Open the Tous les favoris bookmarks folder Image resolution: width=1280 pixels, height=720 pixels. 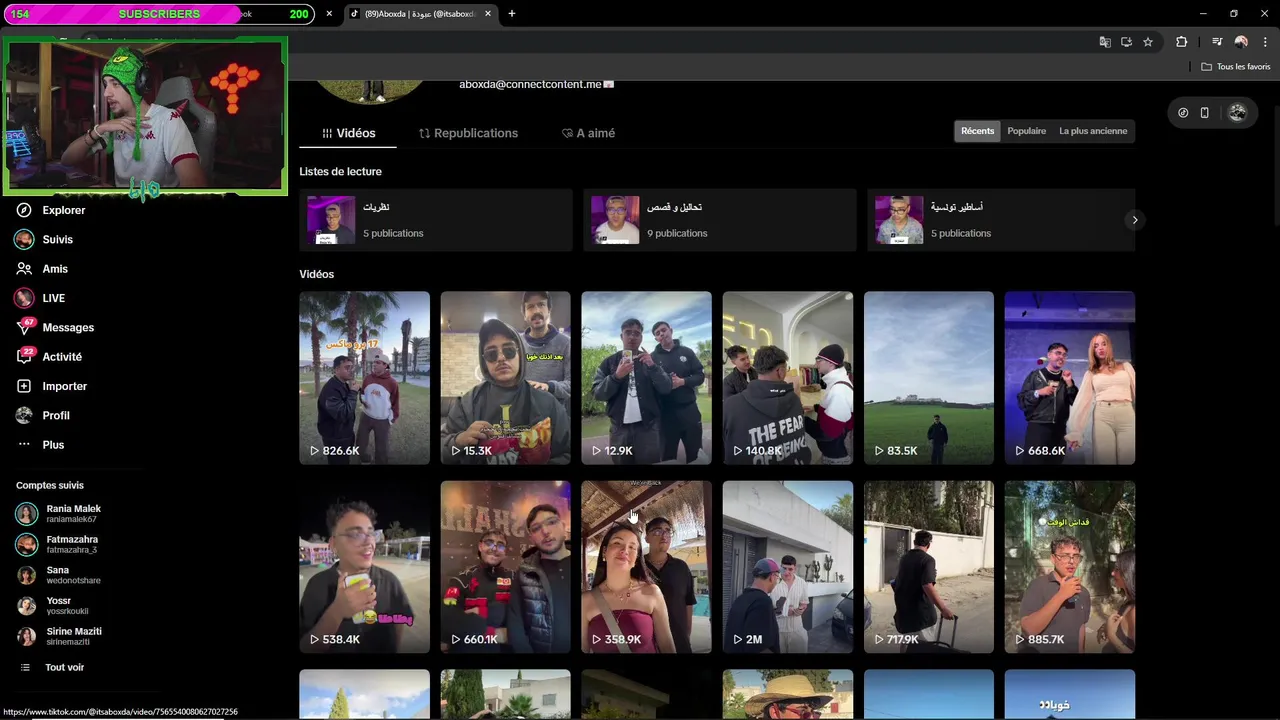[1236, 67]
